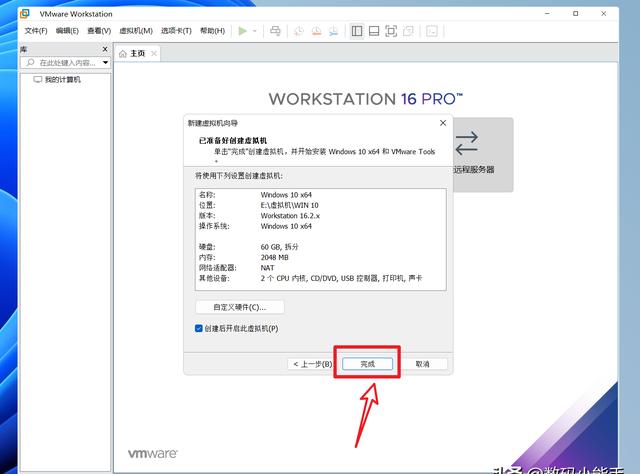Click the NAT network adapter value
Screen dimensions: 640x474
pyautogui.click(x=267, y=268)
